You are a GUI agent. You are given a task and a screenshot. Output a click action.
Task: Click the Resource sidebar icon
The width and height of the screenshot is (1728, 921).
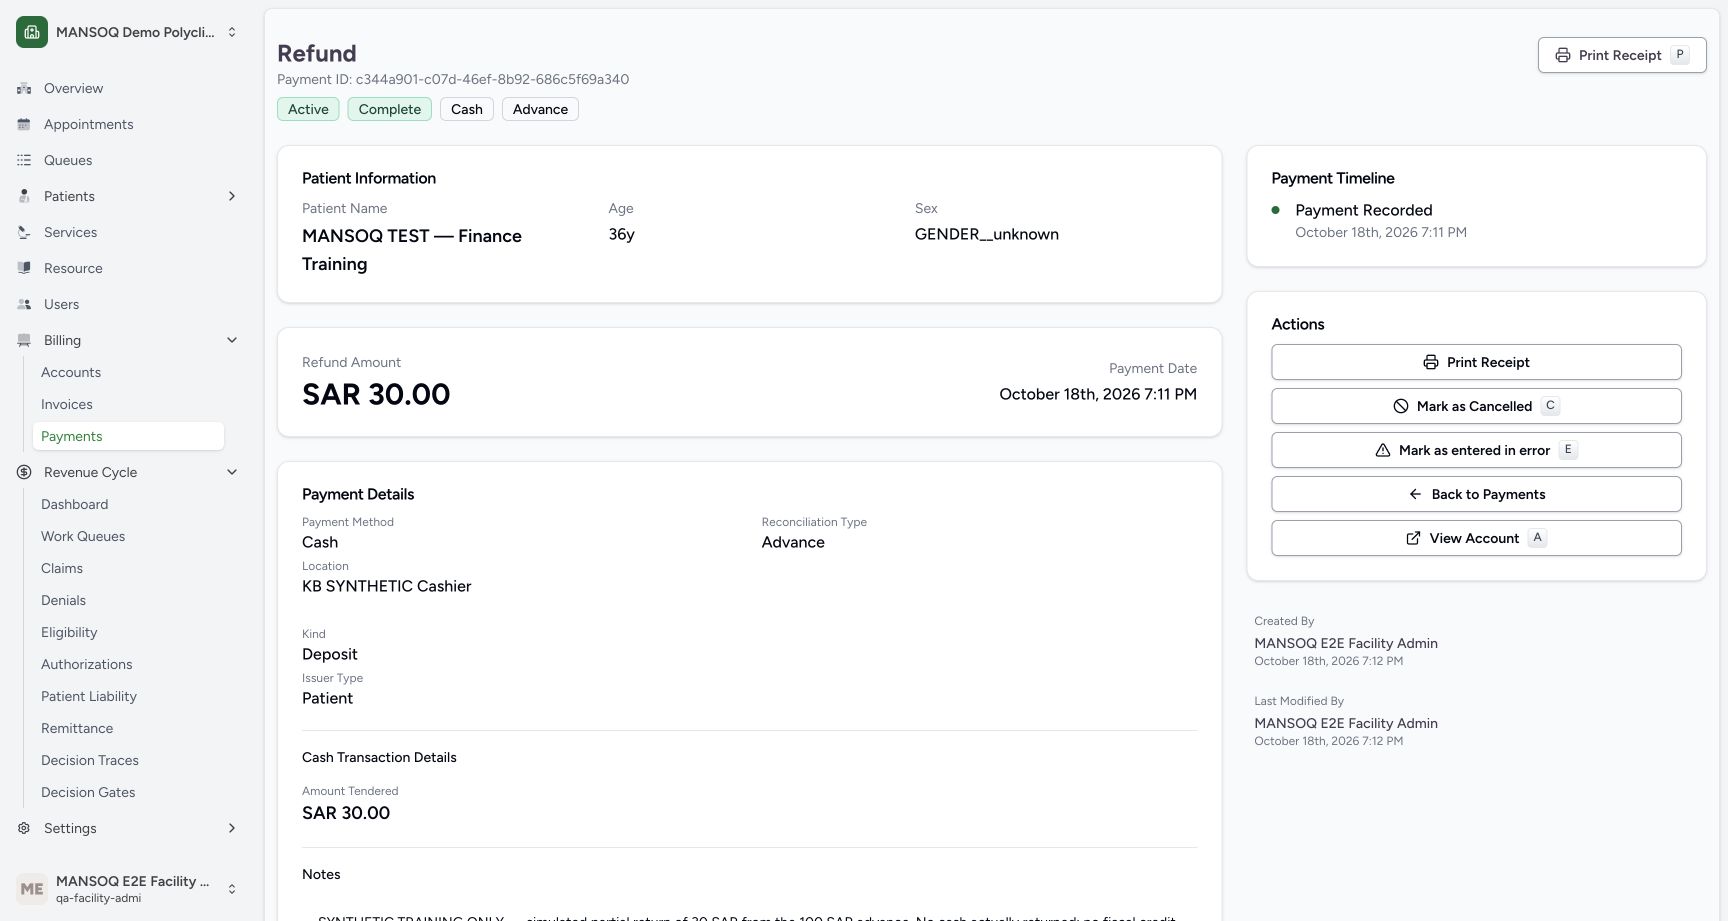click(24, 268)
